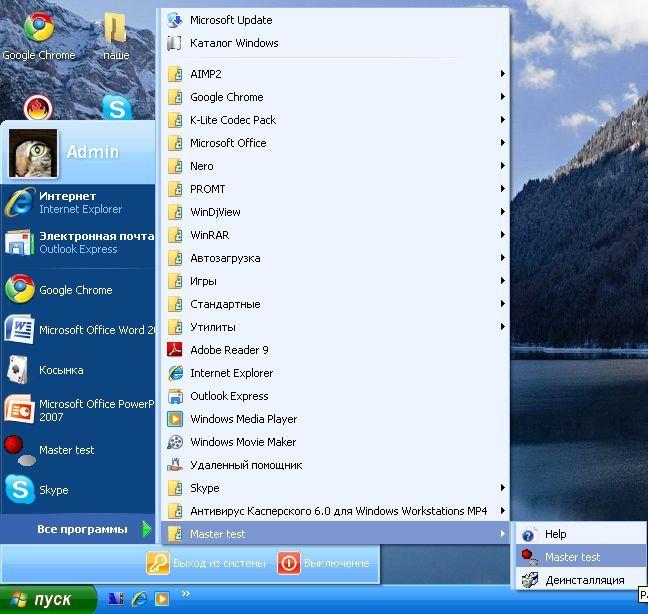
Task: Open Outlook Express via Электронная почта
Action: click(78, 243)
